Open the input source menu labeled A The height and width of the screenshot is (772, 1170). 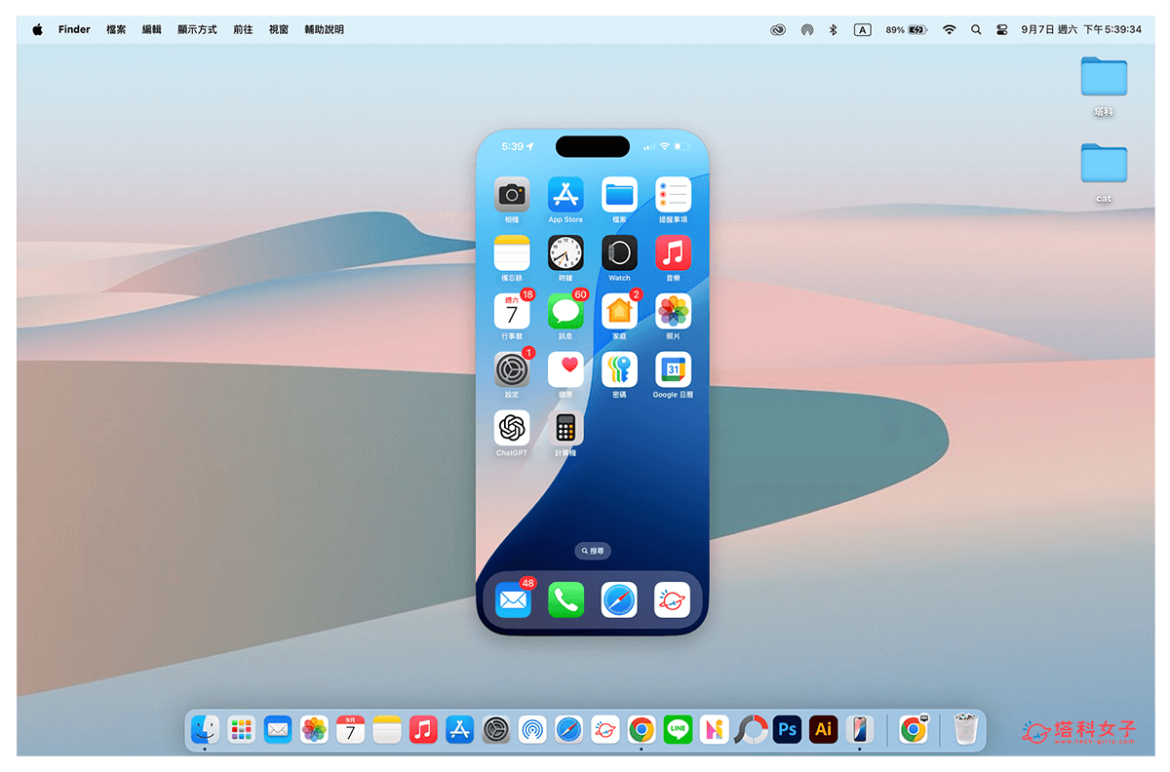coord(862,29)
